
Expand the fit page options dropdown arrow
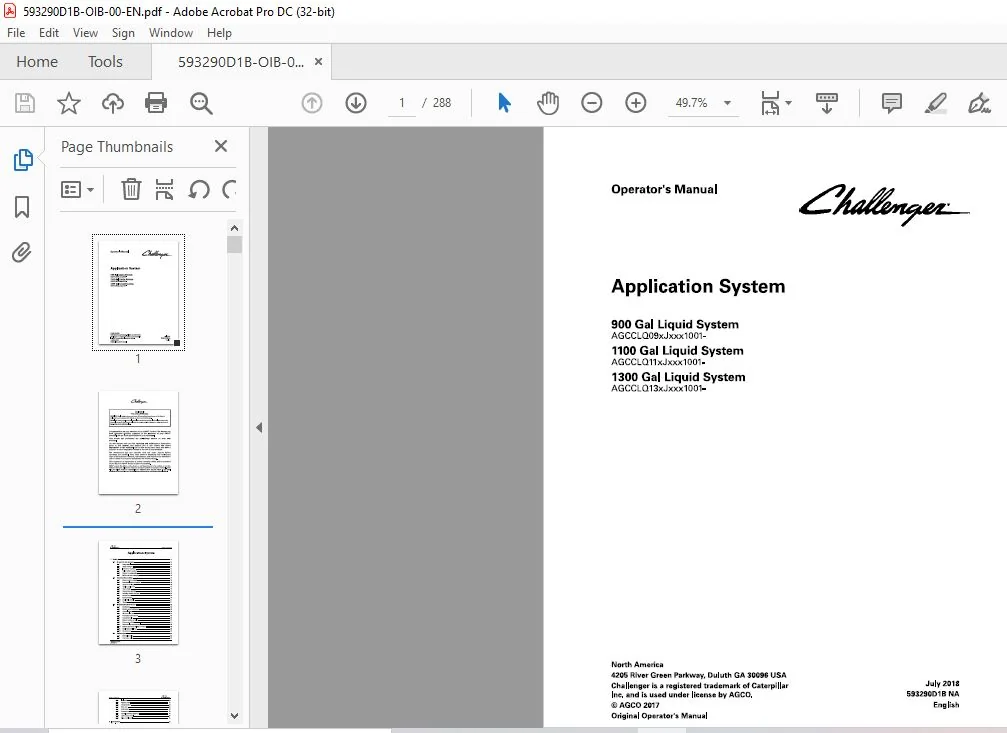coord(789,103)
